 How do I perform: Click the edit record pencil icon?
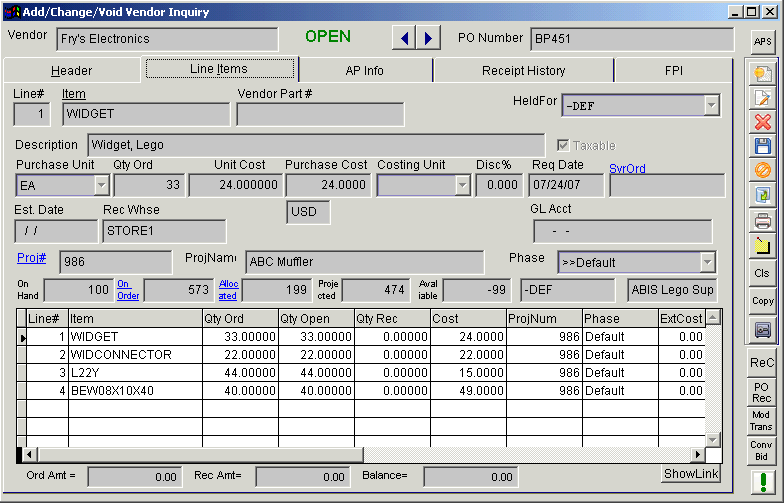coord(763,97)
